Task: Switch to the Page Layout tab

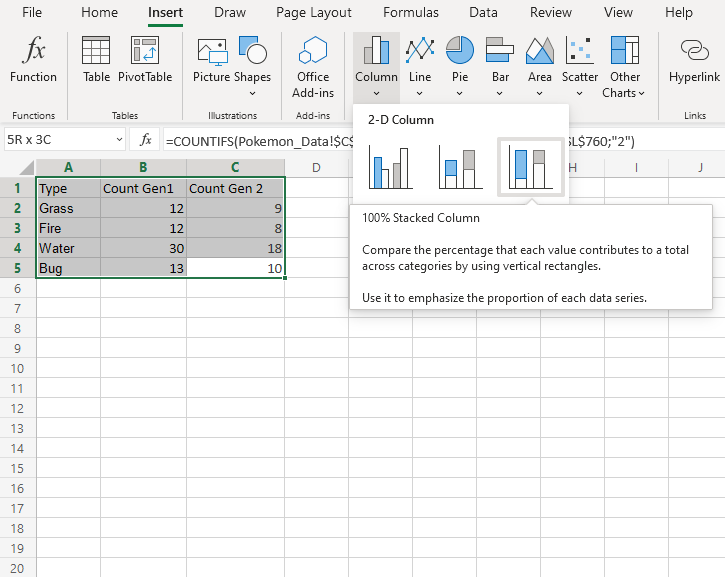Action: coord(314,13)
